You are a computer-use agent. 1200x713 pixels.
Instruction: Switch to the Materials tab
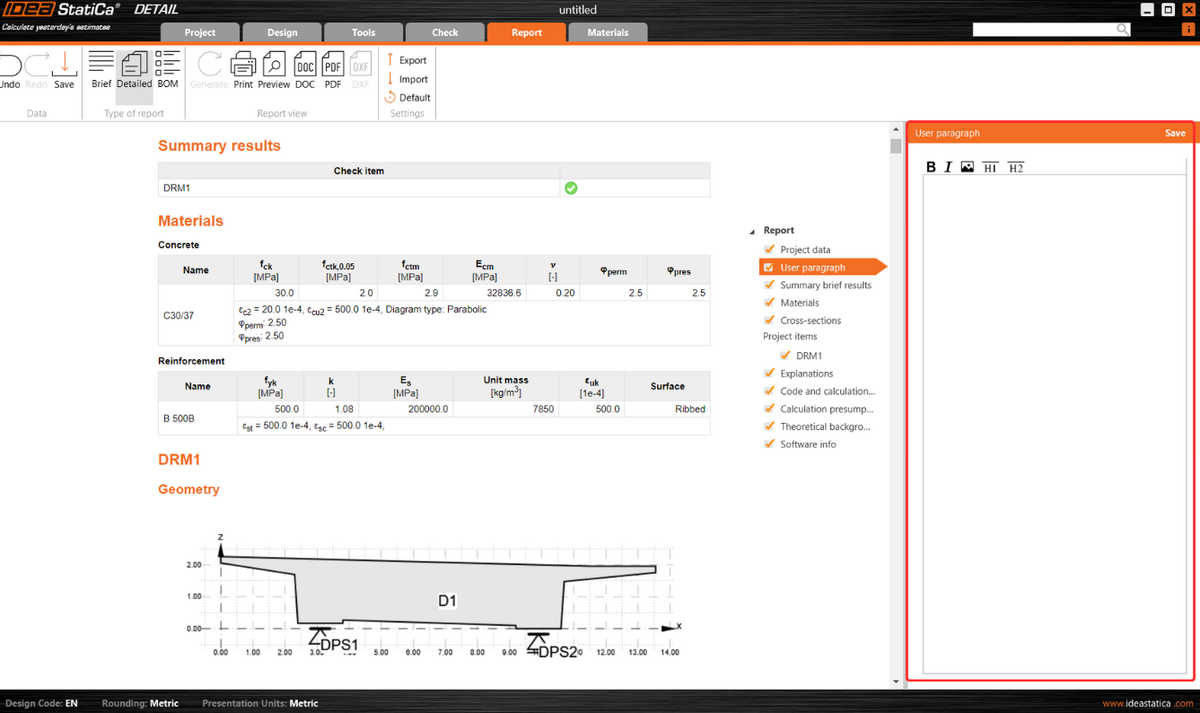(607, 32)
